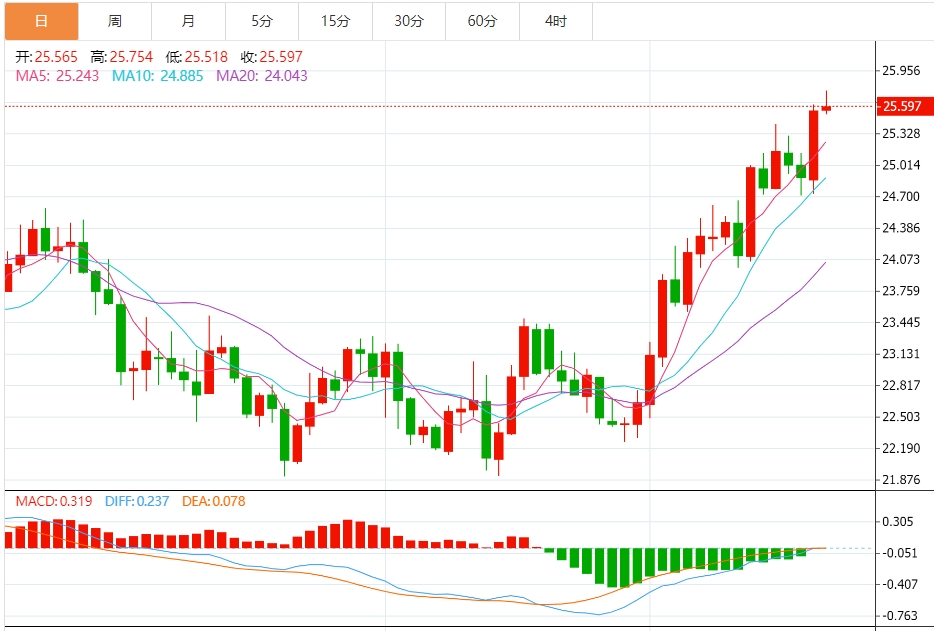Open the 60分 interval tab
Screen dimensions: 934x631
(x=482, y=21)
